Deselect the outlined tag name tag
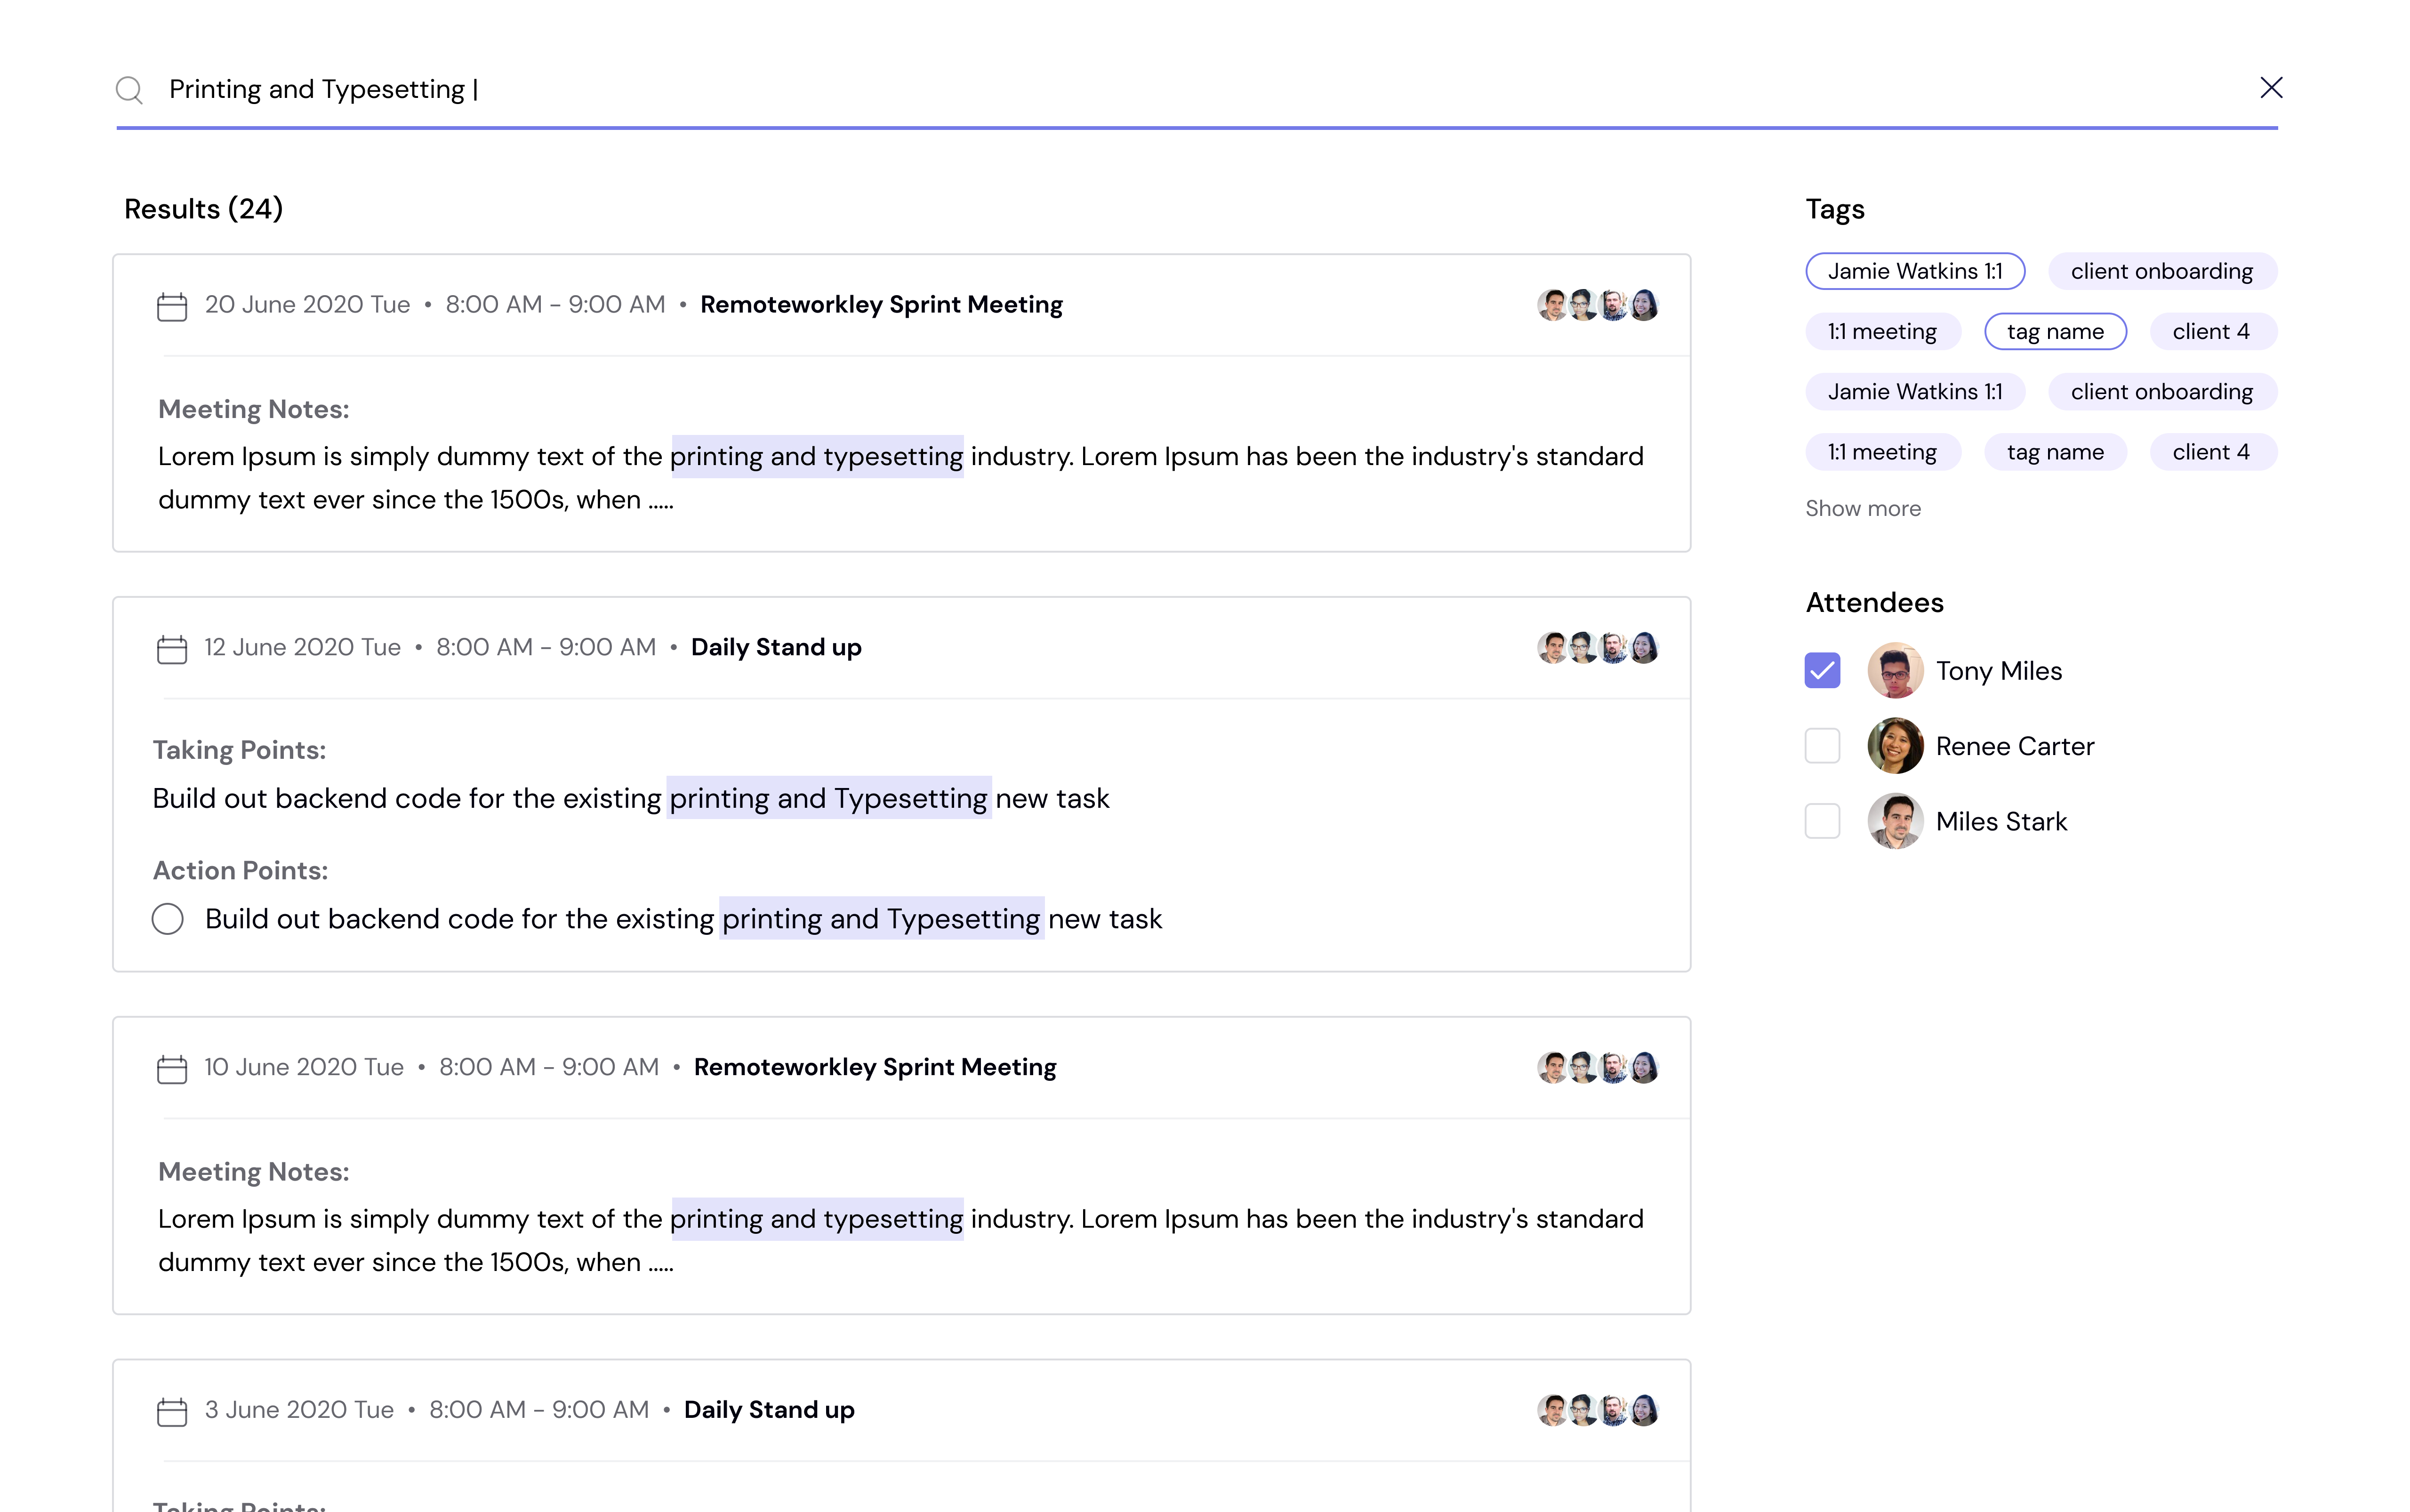Viewport: 2410px width, 1512px height. tap(2055, 331)
